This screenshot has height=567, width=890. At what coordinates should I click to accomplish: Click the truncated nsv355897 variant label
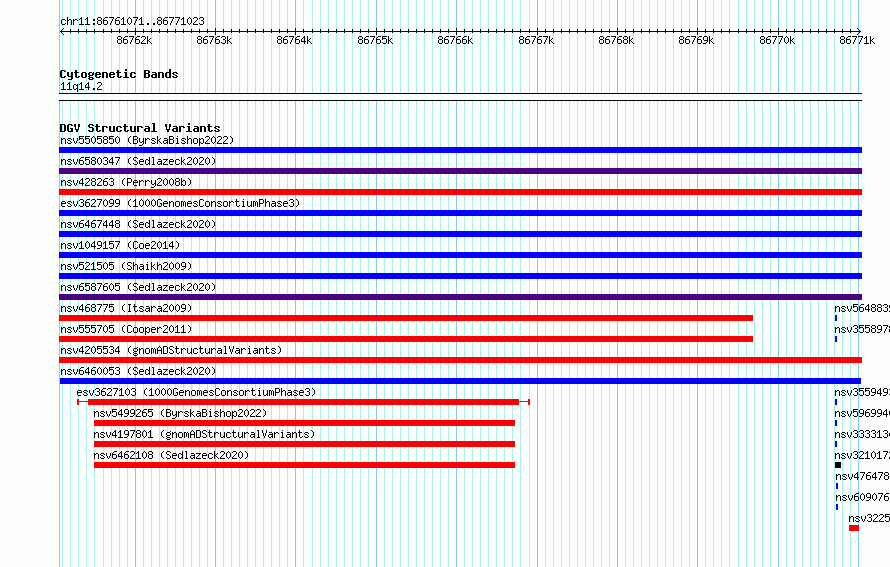862,329
